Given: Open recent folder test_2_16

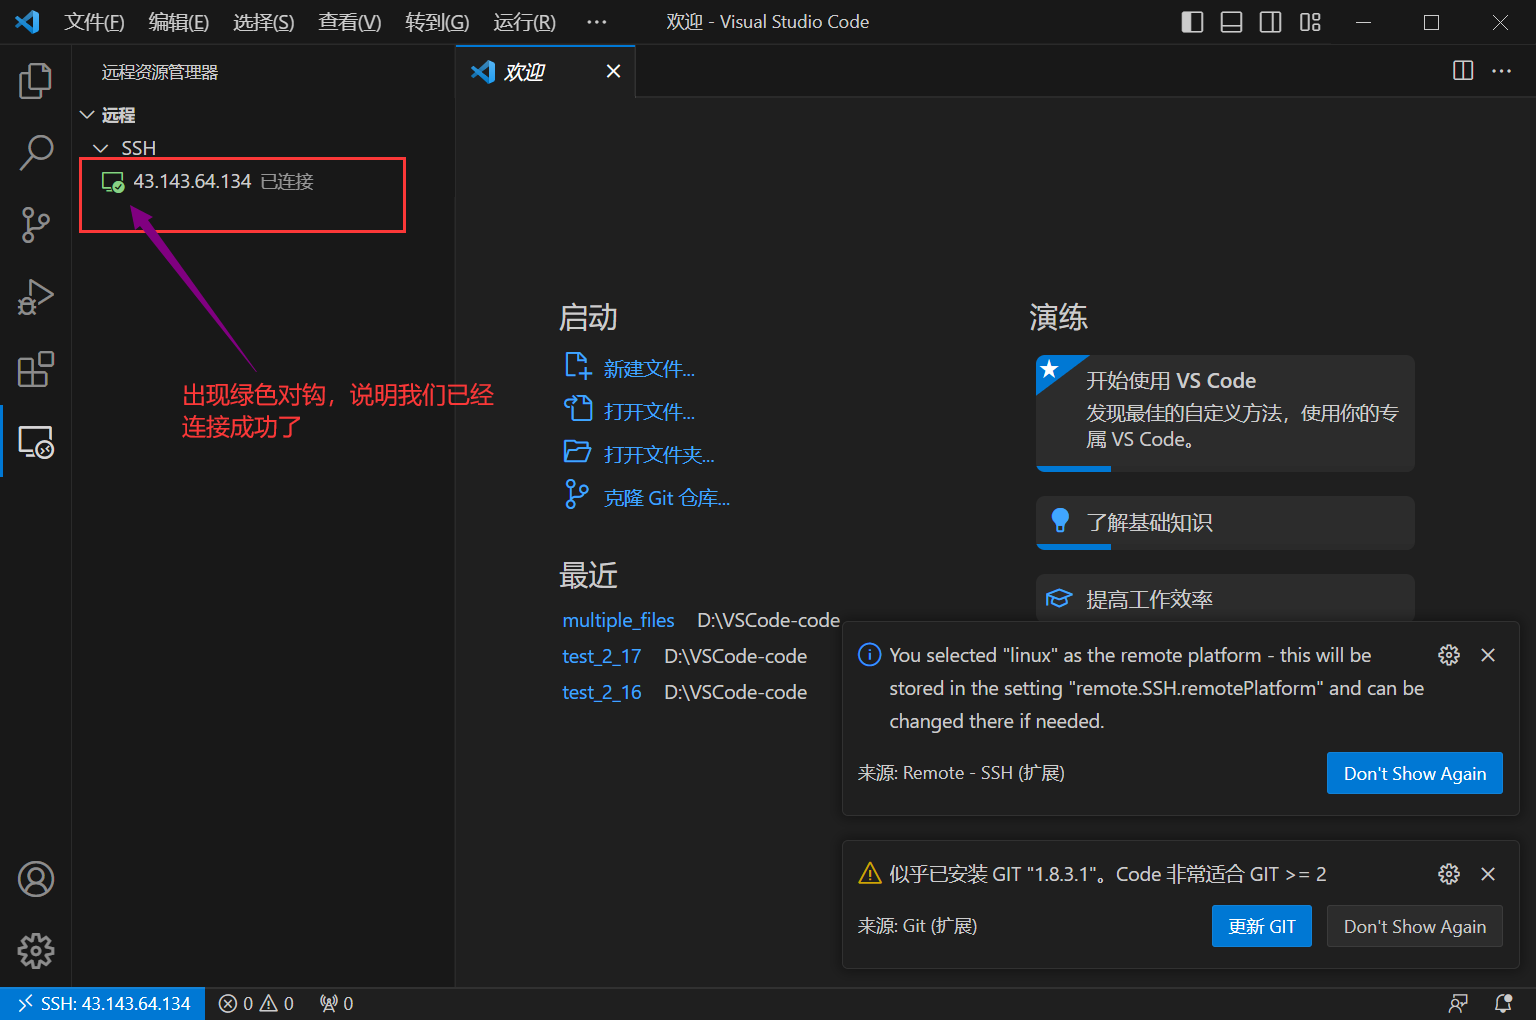Looking at the screenshot, I should [601, 692].
